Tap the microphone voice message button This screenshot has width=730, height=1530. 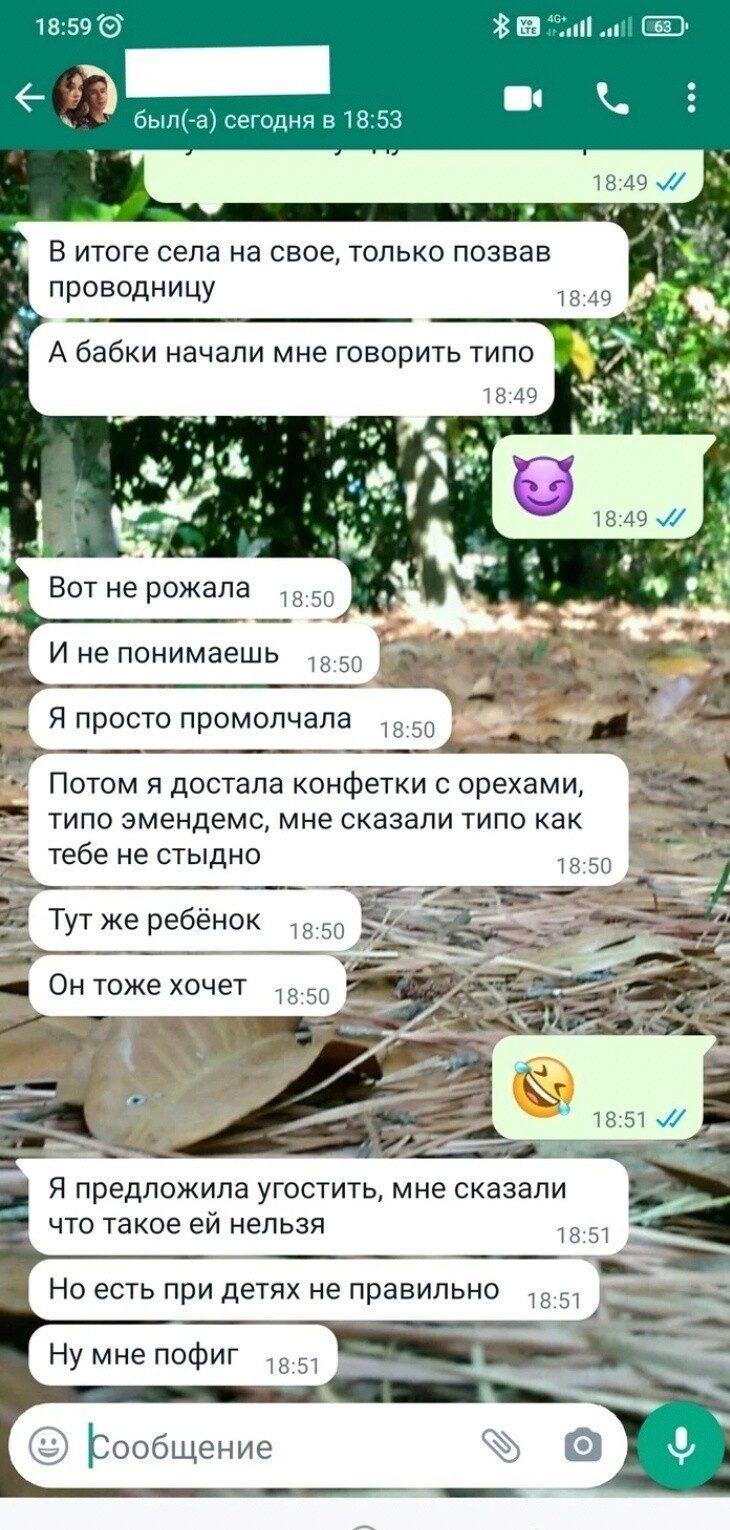pyautogui.click(x=682, y=1446)
